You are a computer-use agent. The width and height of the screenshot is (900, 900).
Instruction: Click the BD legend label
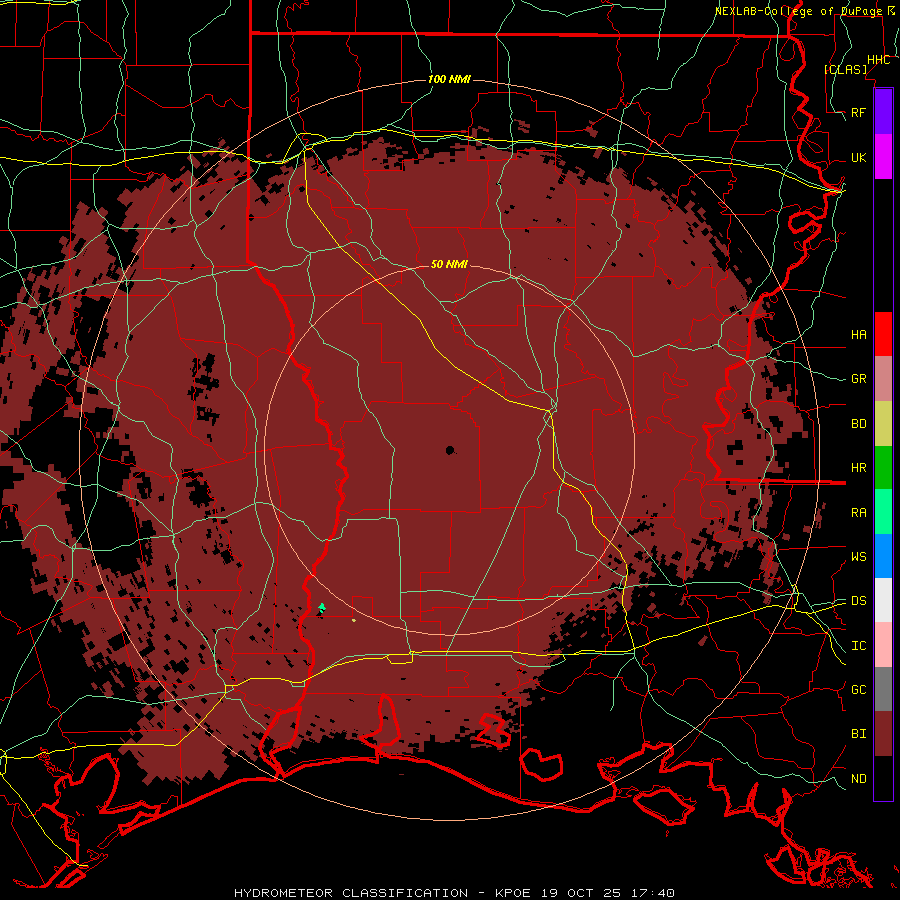point(859,423)
